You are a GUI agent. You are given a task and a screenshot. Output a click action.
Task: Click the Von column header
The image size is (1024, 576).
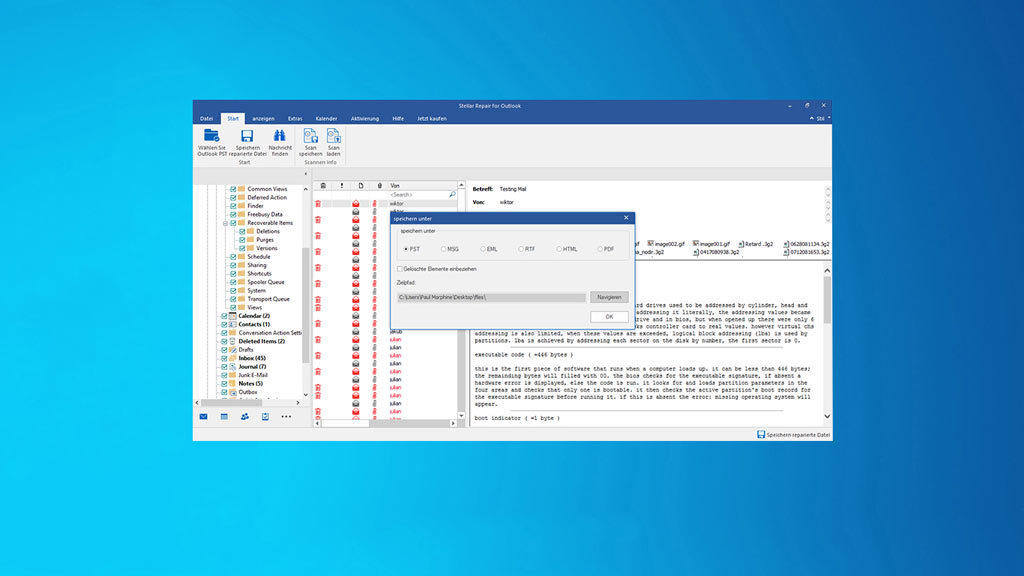[422, 185]
